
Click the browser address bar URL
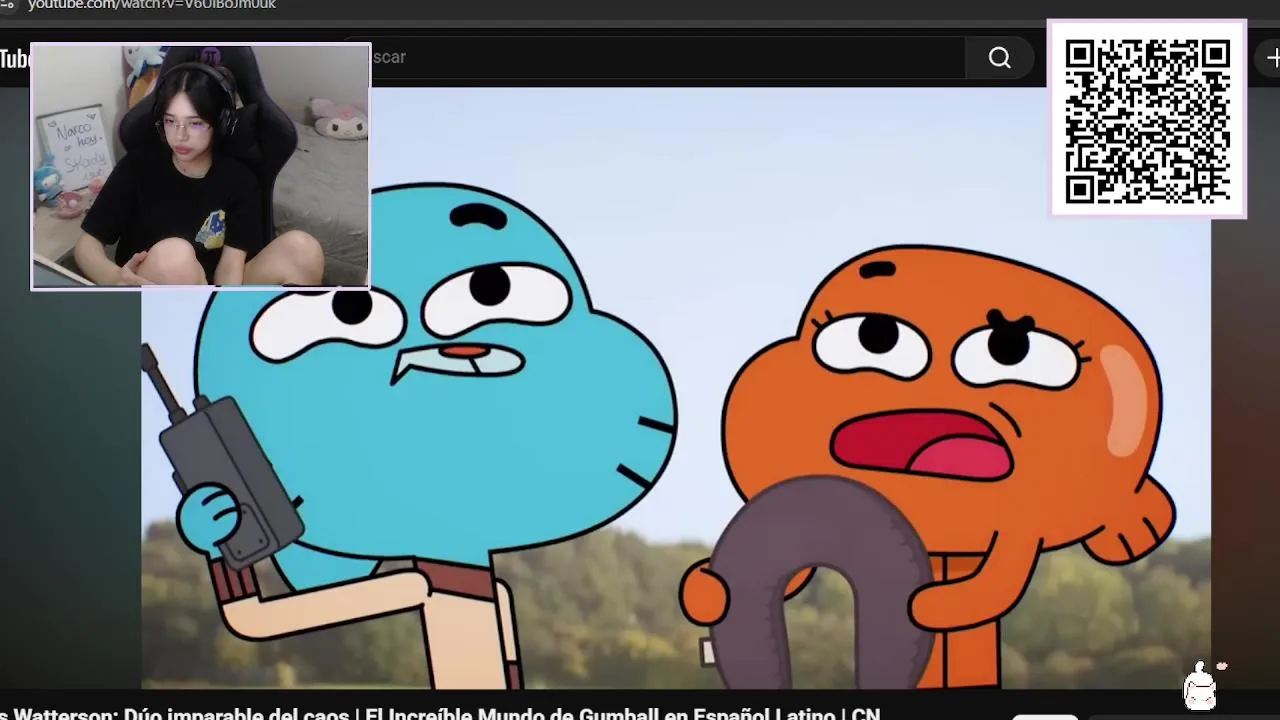click(x=151, y=5)
